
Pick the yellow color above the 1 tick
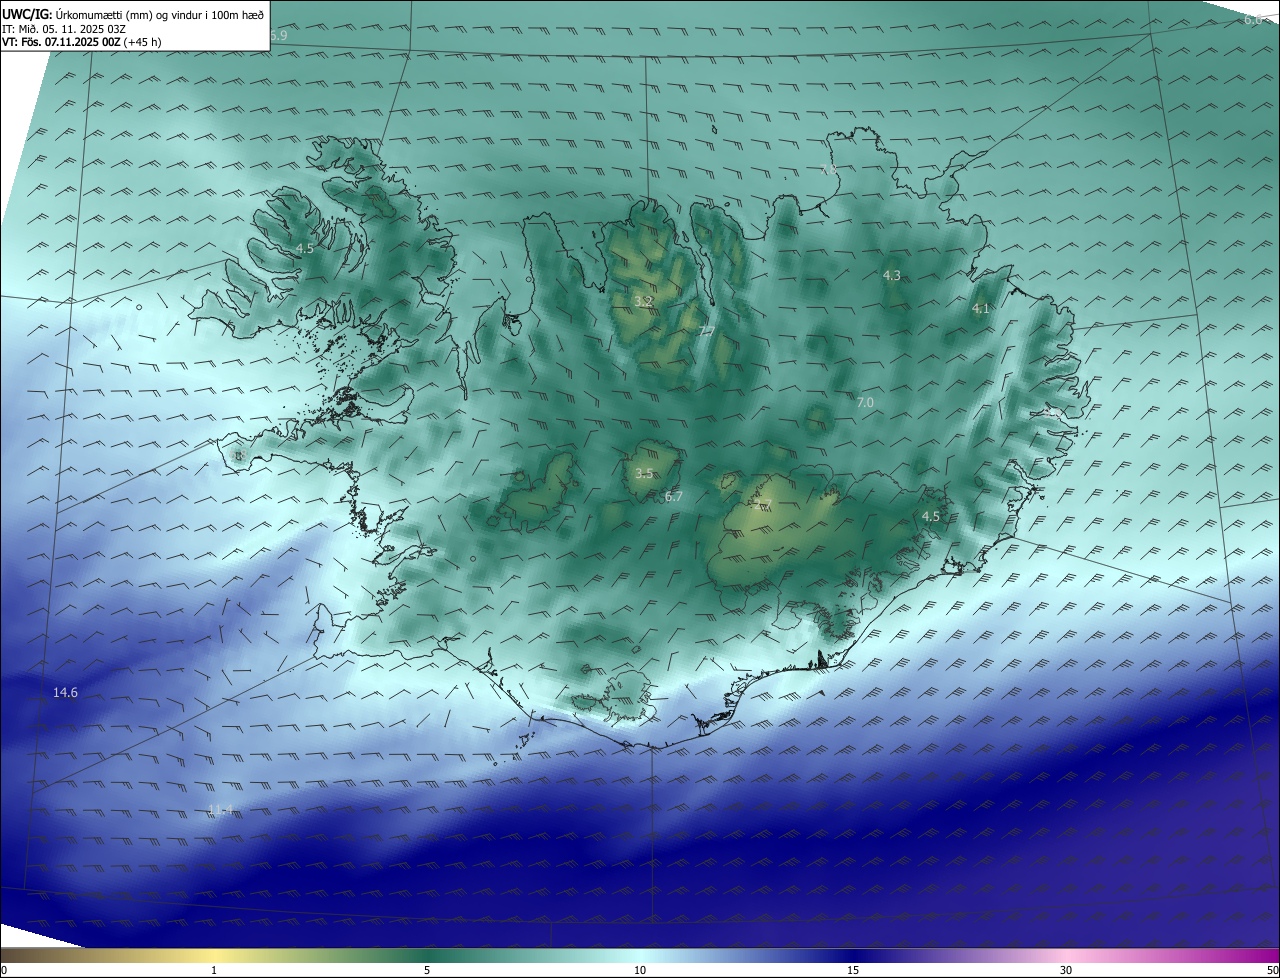pos(214,955)
